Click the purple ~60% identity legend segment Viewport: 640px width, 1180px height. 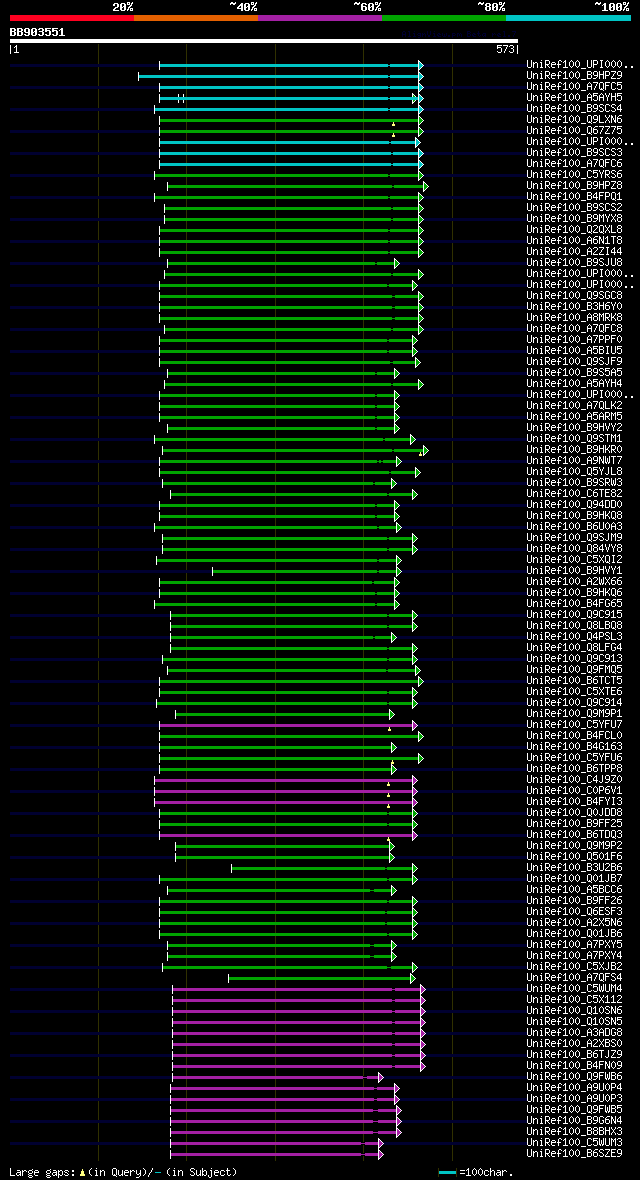click(320, 17)
